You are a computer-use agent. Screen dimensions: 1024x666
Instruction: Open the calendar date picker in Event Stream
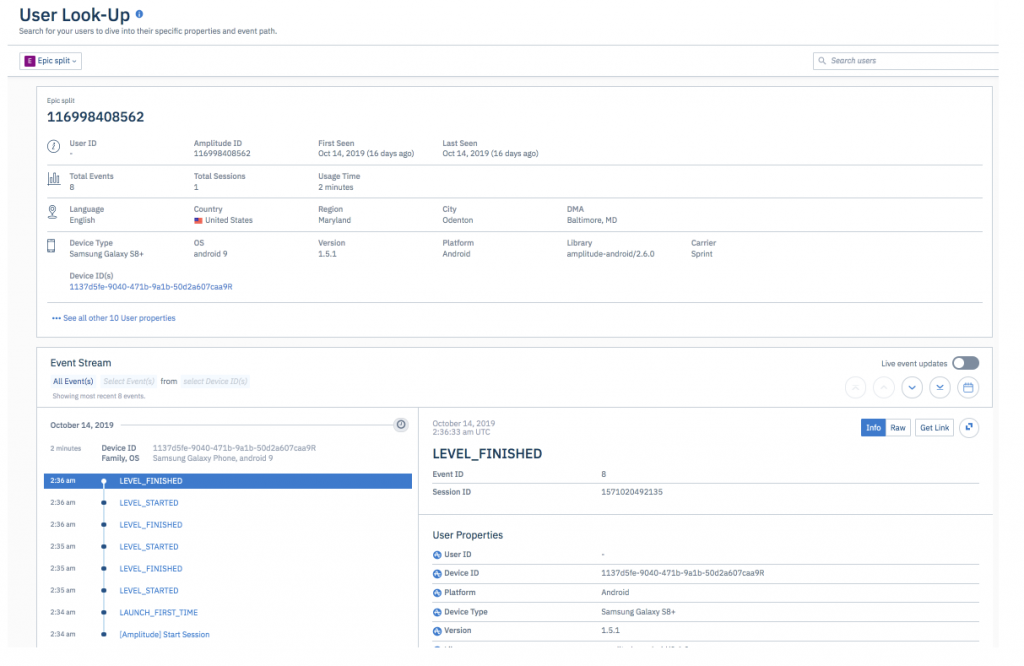(967, 387)
